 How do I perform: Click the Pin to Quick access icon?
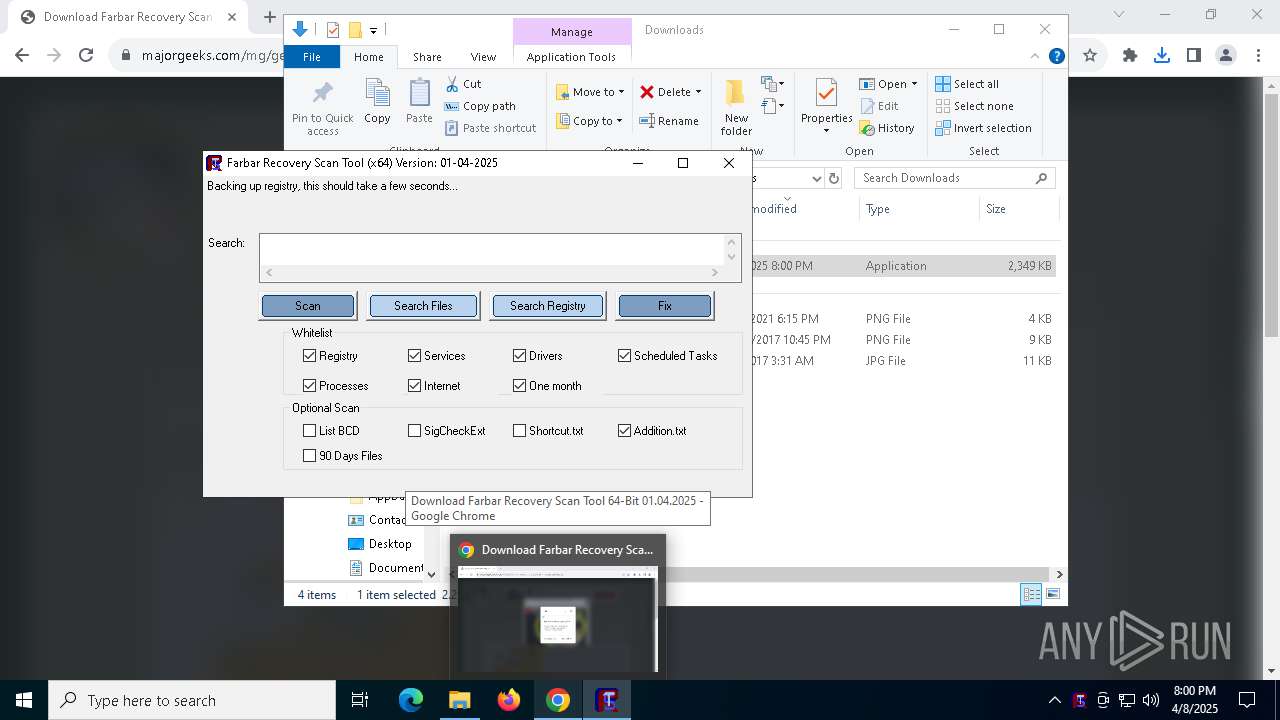(x=322, y=94)
